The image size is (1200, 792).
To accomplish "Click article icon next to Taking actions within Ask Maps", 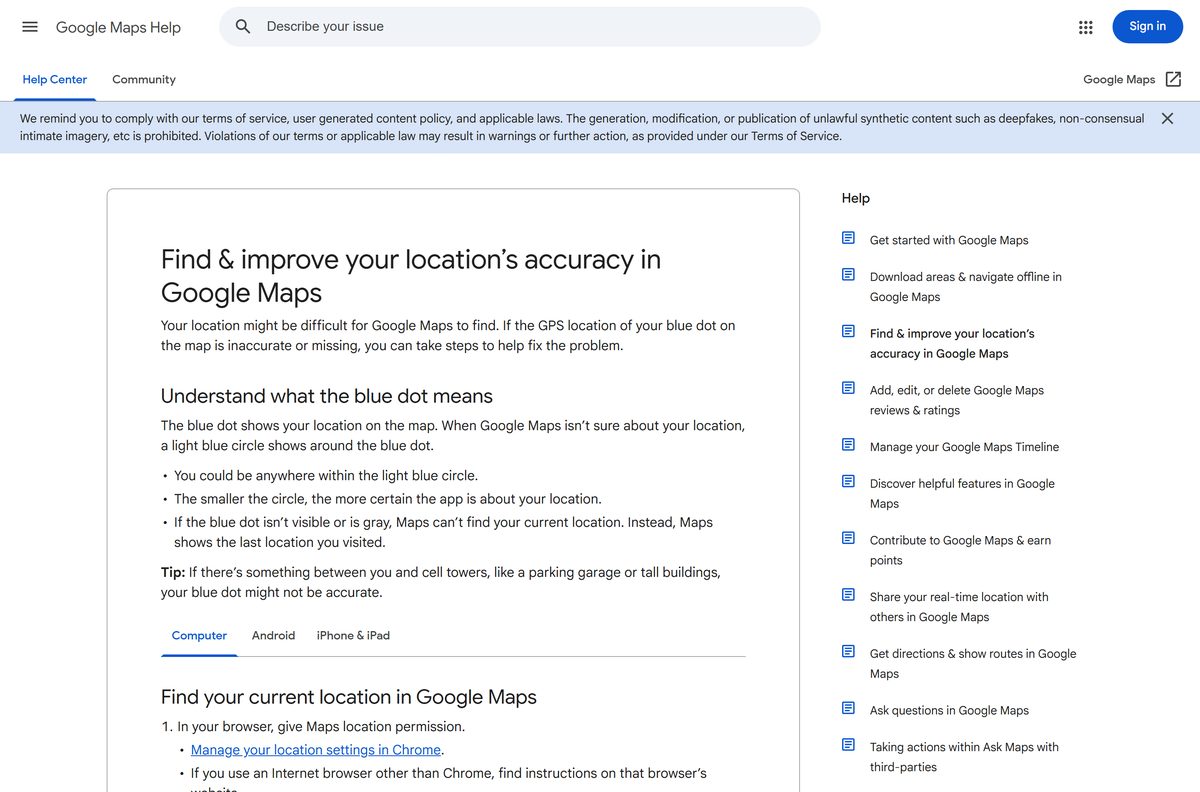I will click(x=848, y=745).
